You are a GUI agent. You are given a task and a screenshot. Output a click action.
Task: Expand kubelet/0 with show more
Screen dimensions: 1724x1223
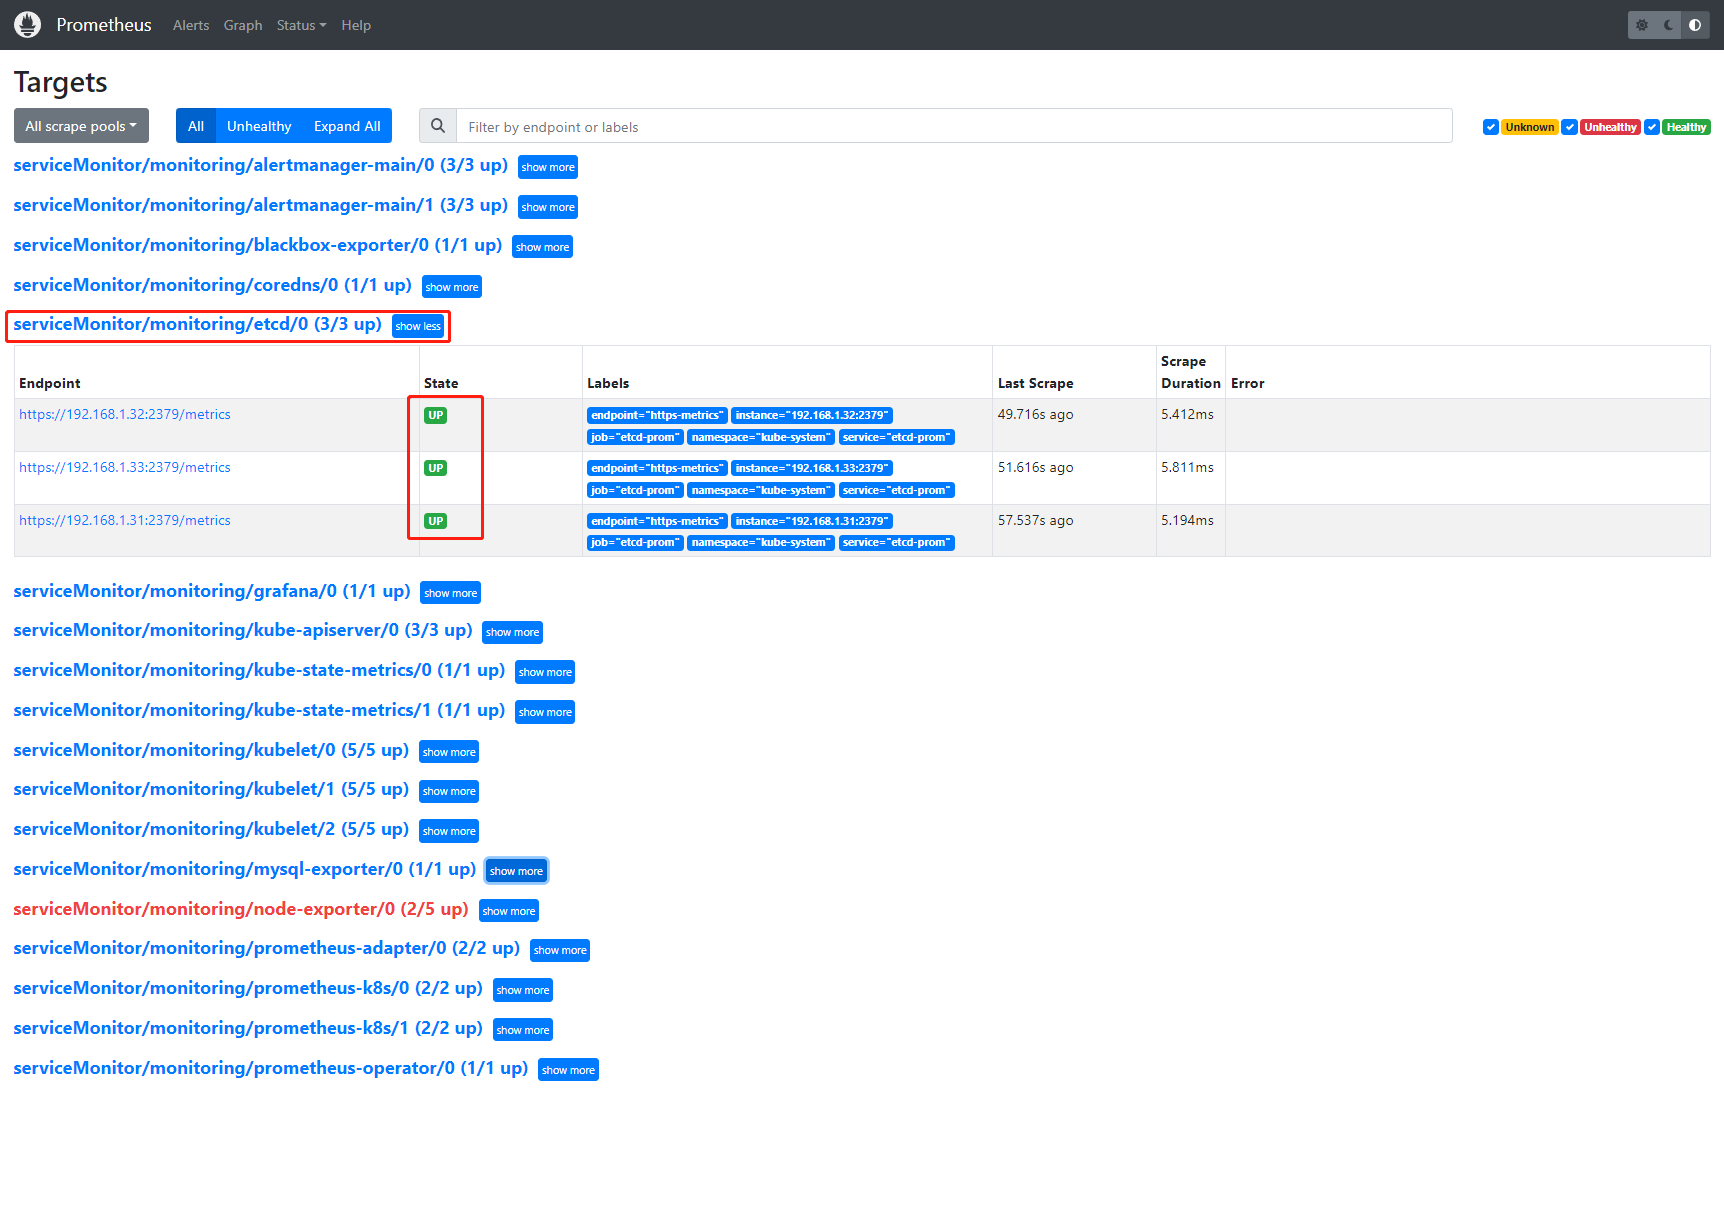[x=449, y=752]
